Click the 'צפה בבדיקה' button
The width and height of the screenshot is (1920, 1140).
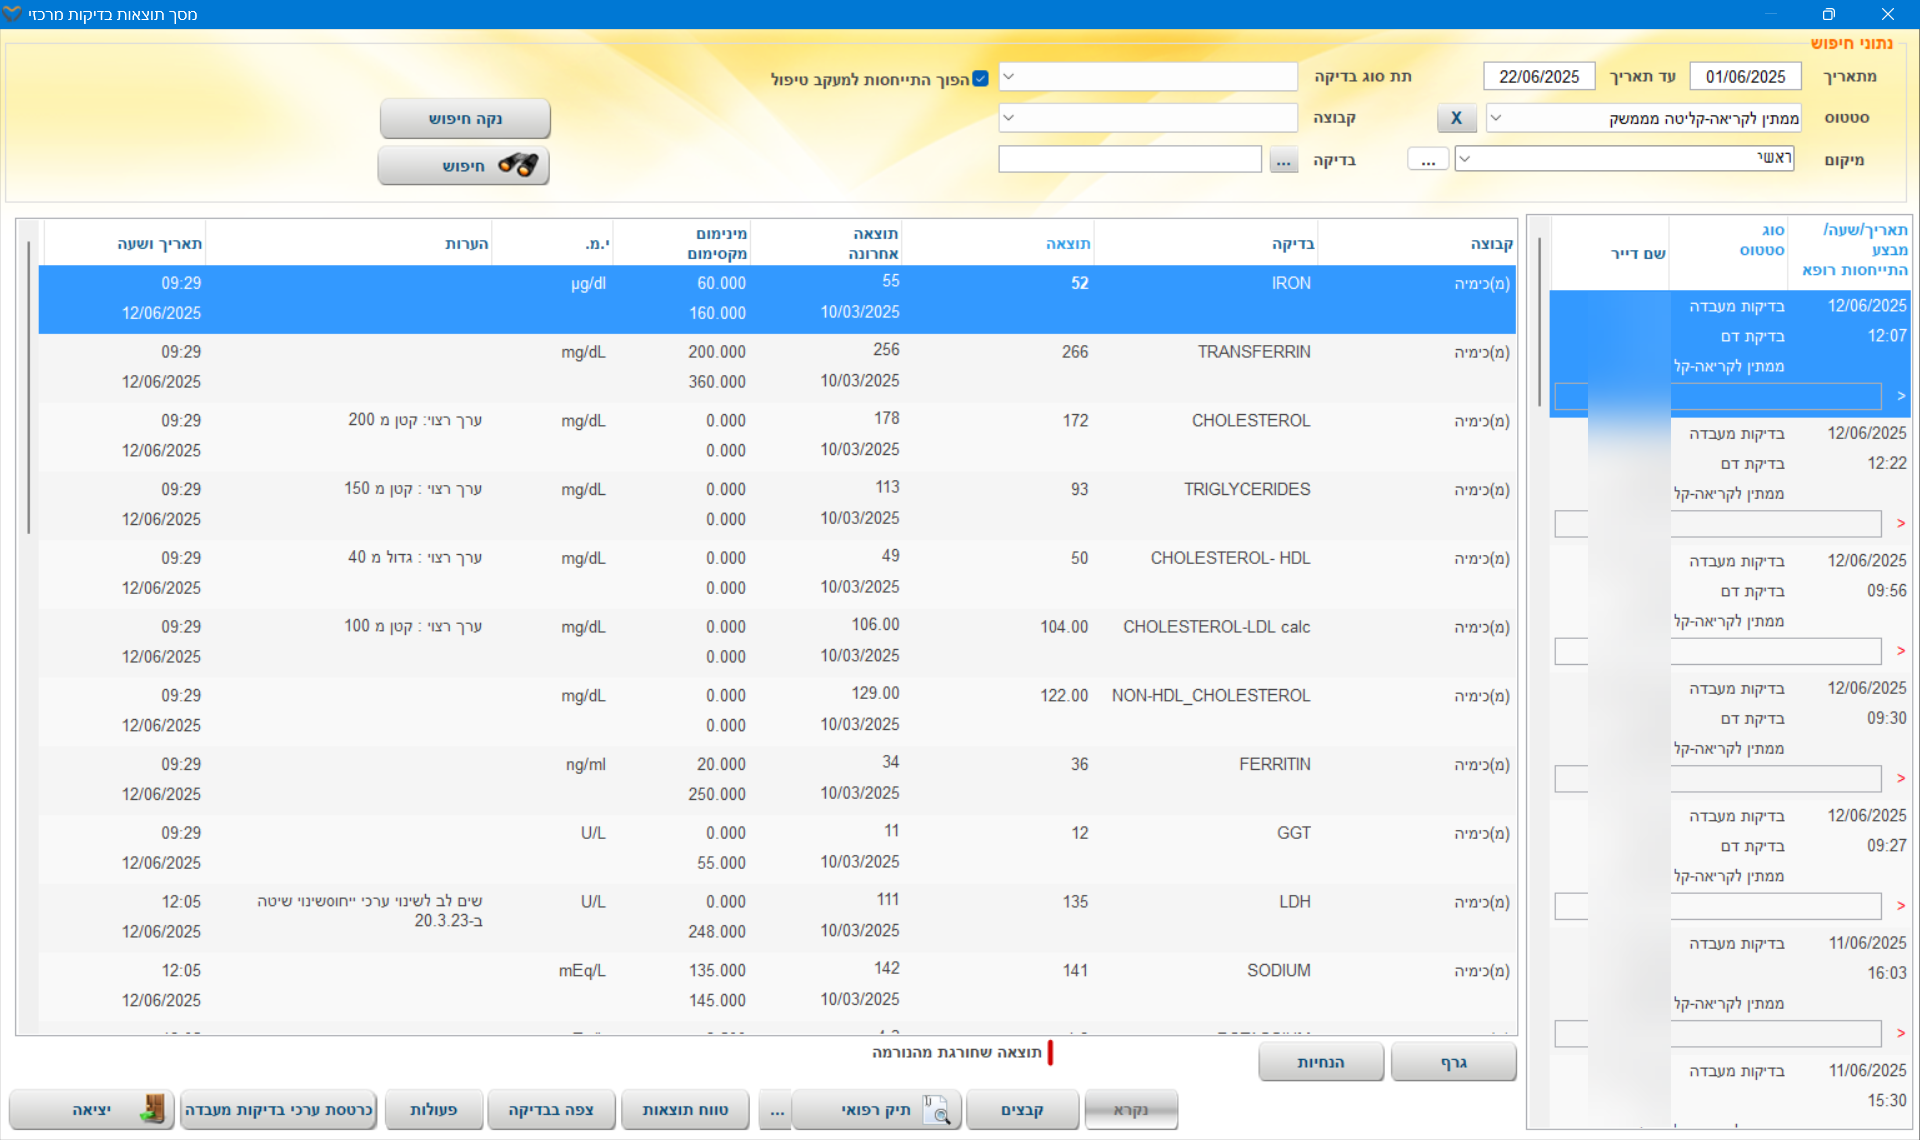(x=551, y=1110)
